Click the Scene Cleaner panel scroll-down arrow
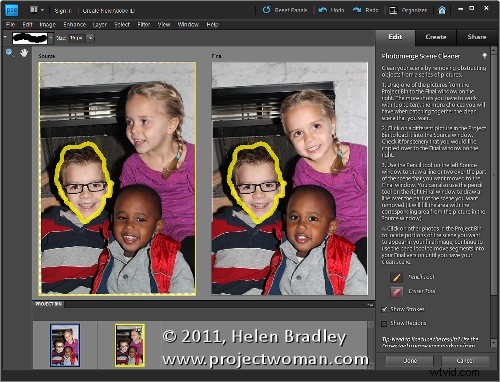 tap(494, 342)
